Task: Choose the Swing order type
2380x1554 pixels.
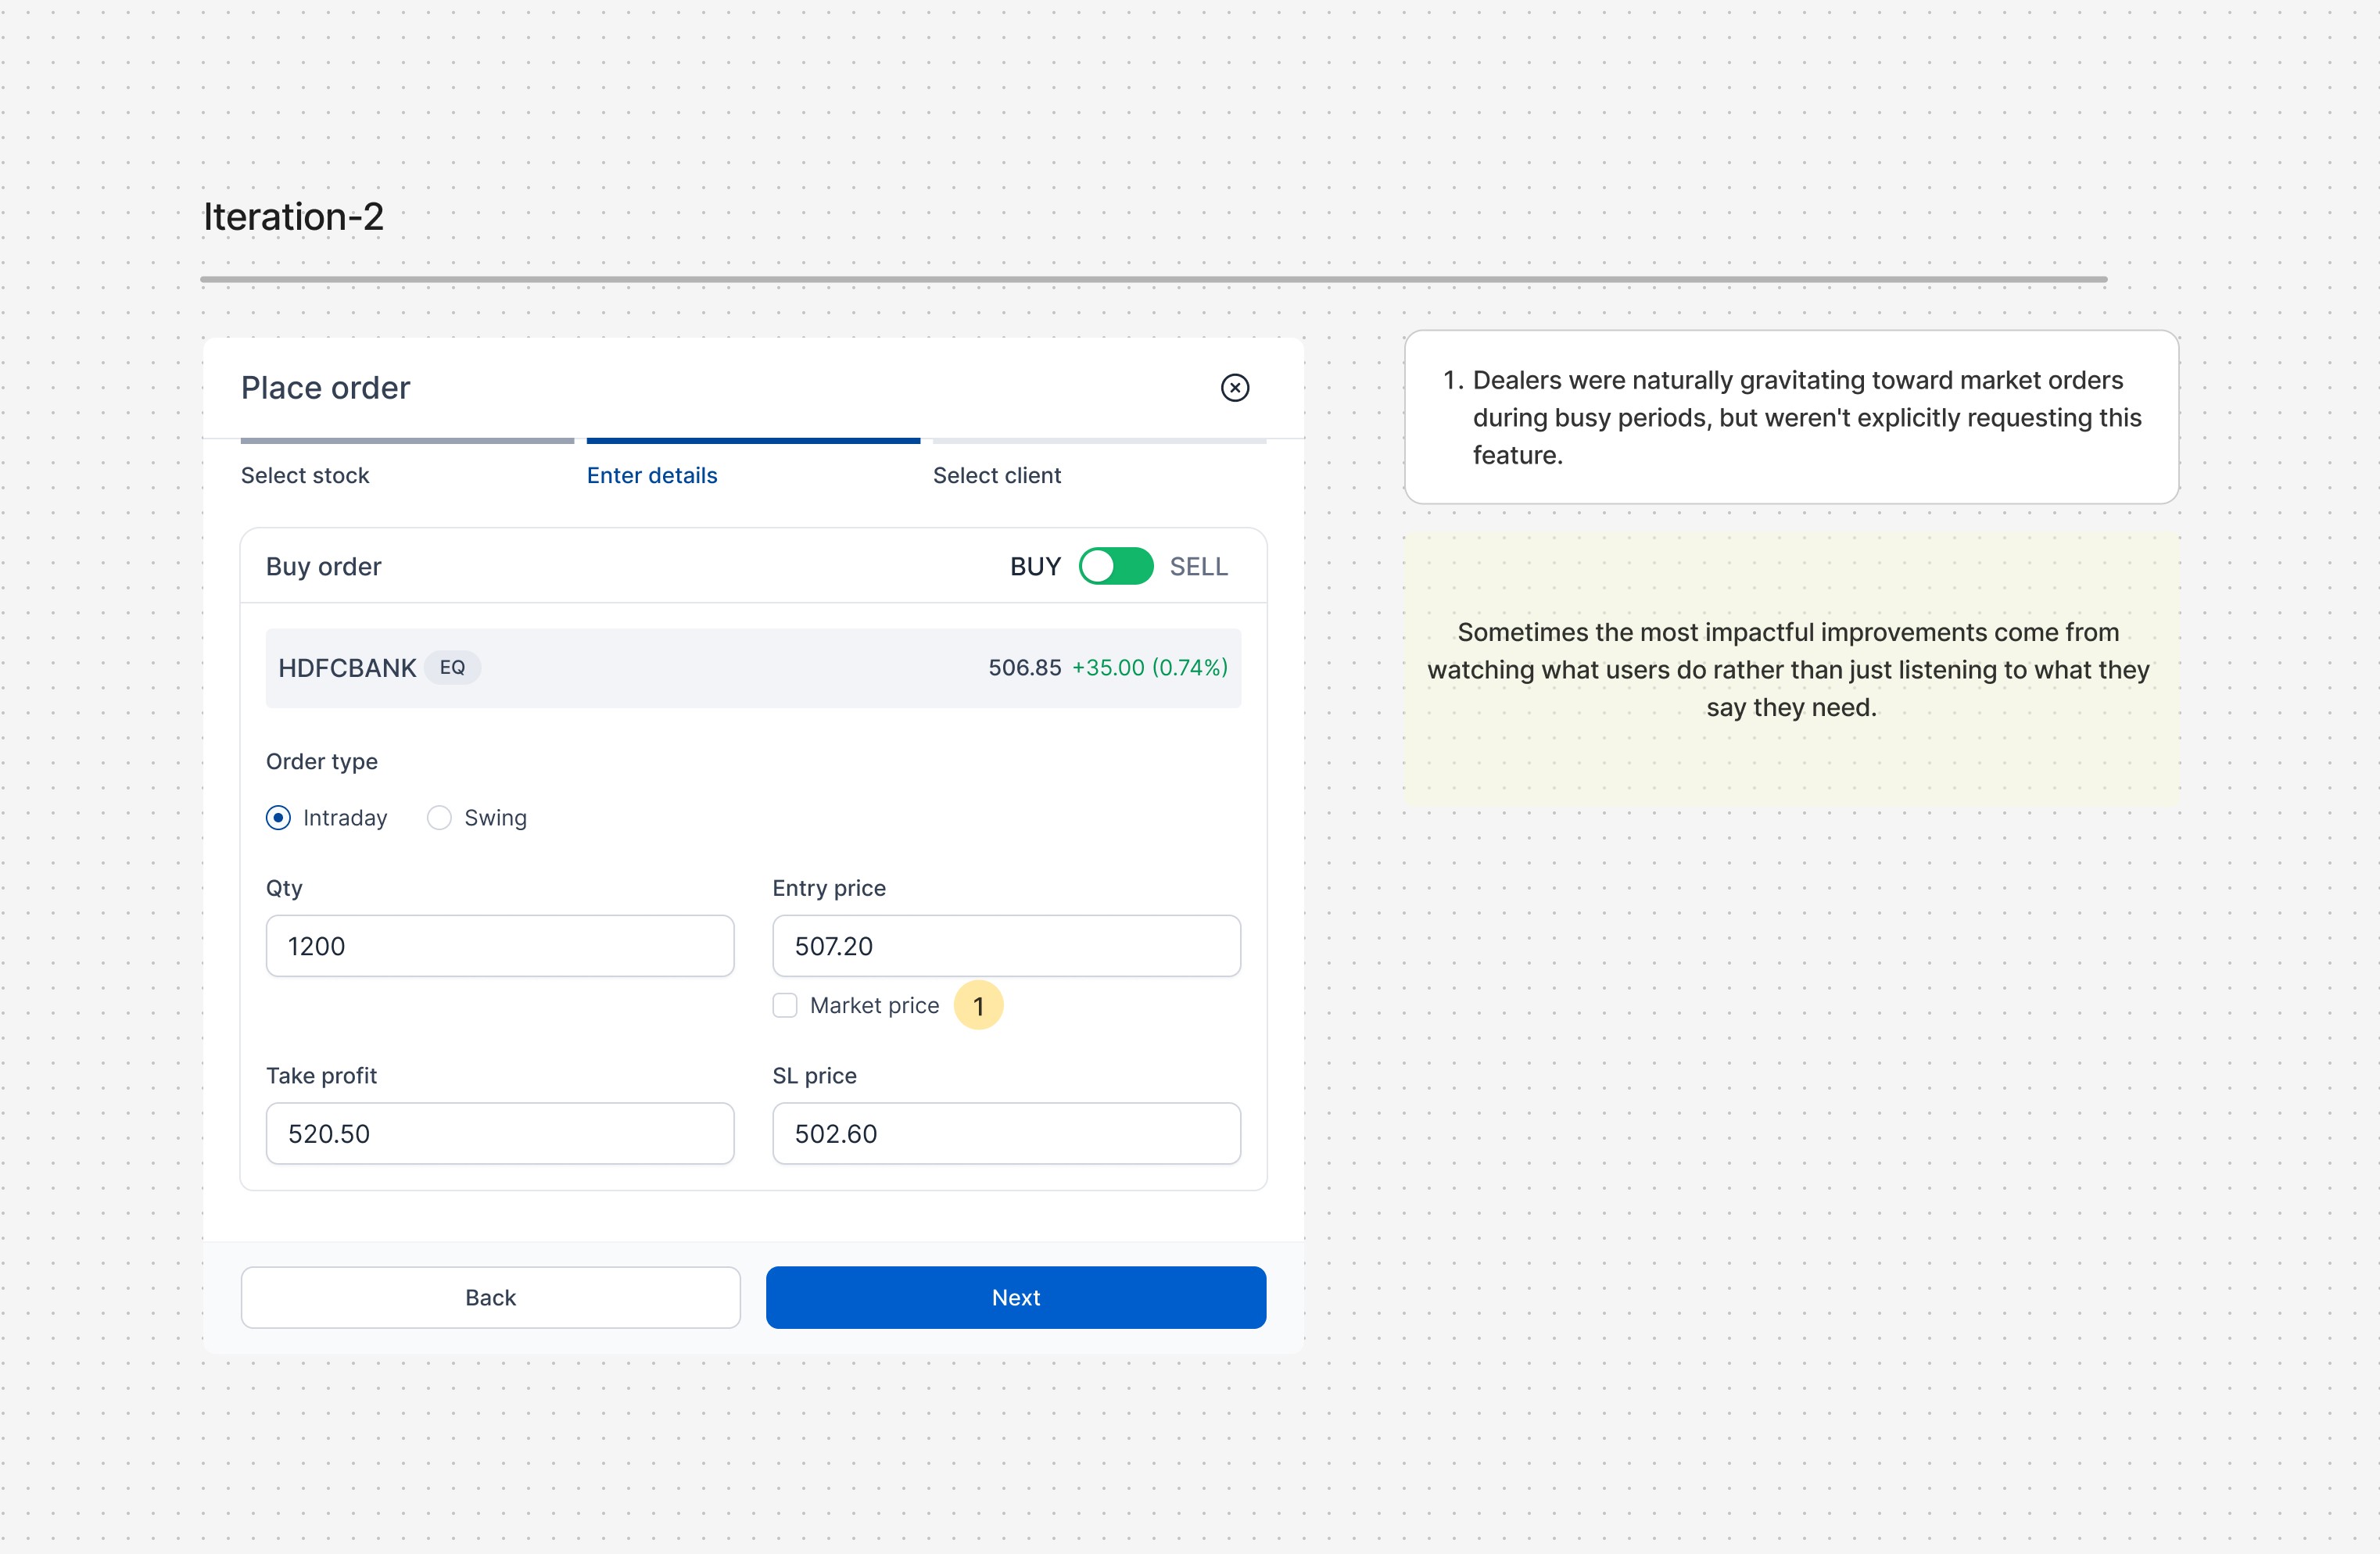Action: point(439,818)
